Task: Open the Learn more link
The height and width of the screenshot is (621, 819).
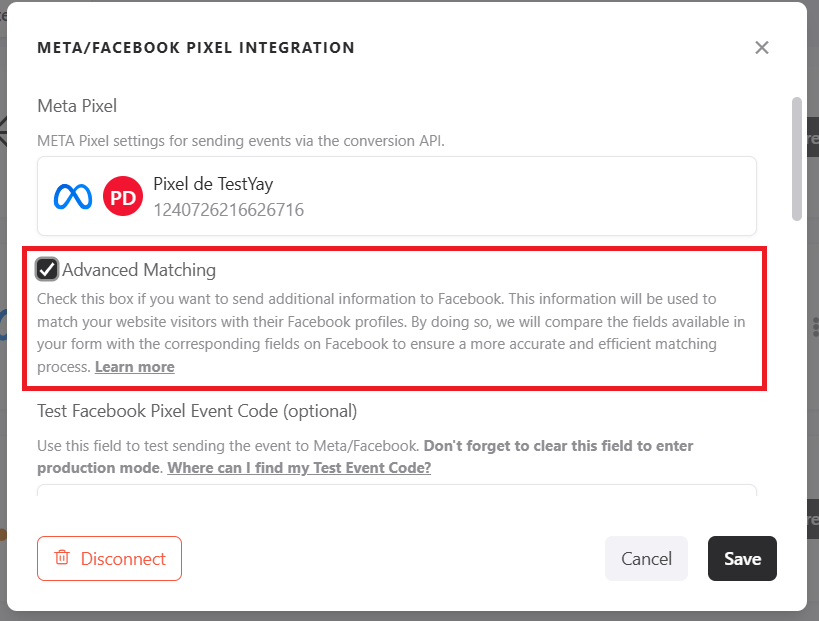Action: (134, 367)
